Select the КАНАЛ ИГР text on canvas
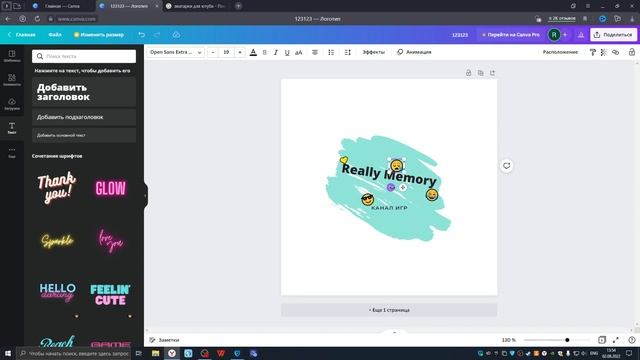Image resolution: width=640 pixels, height=360 pixels. click(x=389, y=208)
